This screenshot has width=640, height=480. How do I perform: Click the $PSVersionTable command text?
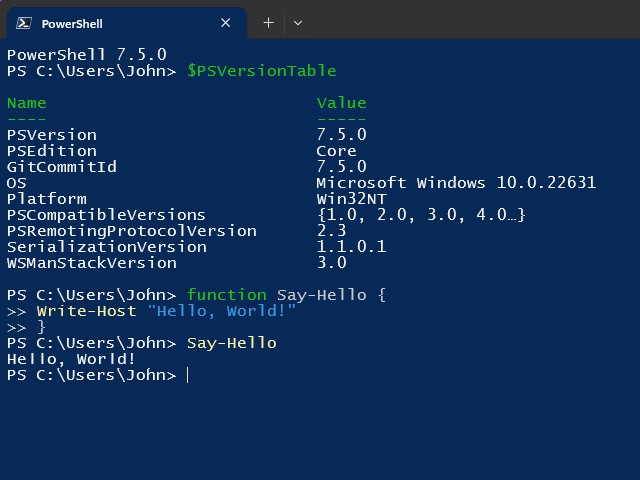click(x=261, y=71)
